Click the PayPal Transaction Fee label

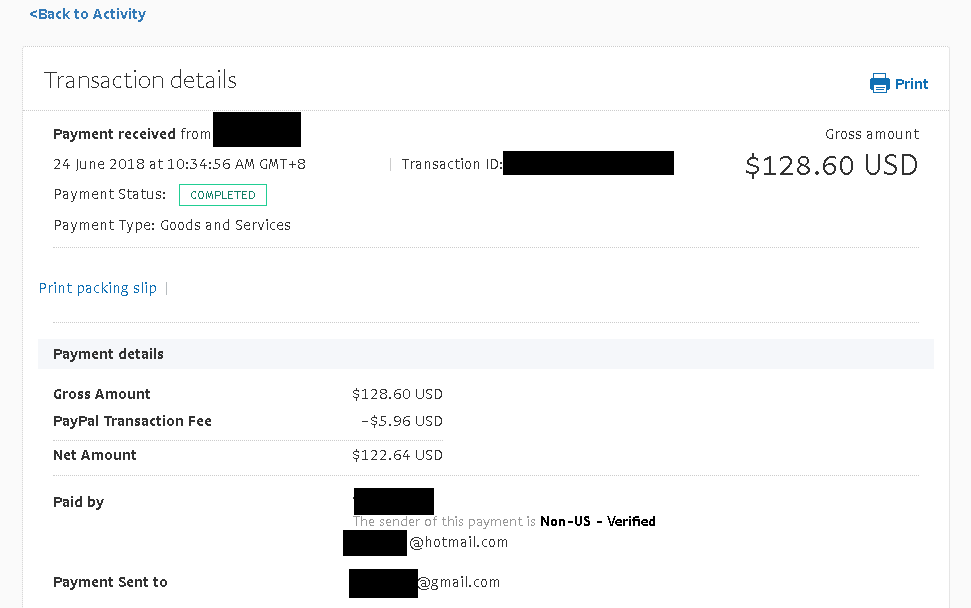[133, 421]
